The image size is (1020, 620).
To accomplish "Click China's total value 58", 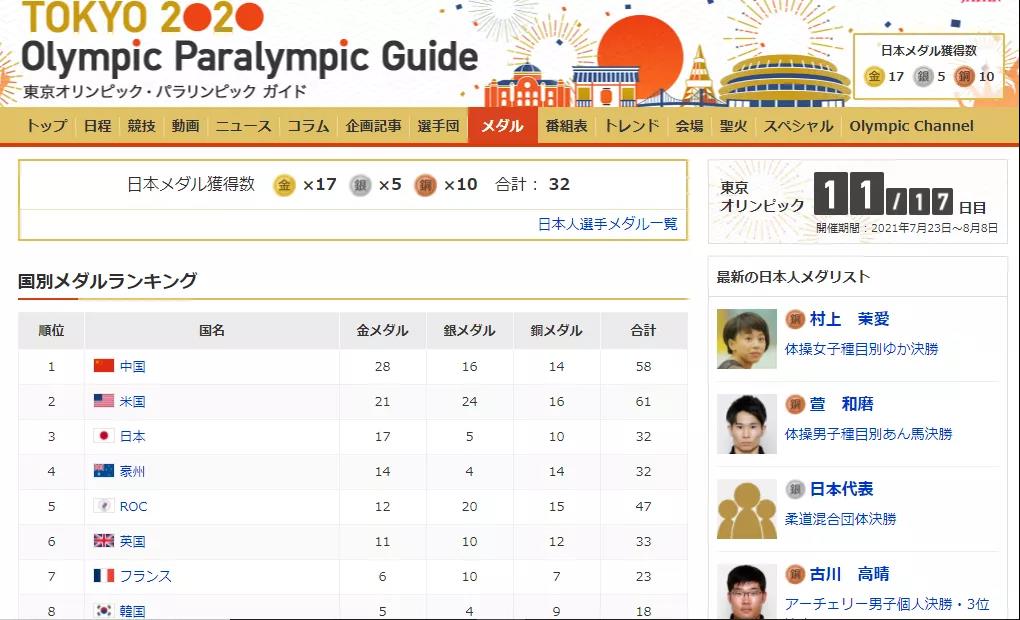I will pyautogui.click(x=643, y=366).
